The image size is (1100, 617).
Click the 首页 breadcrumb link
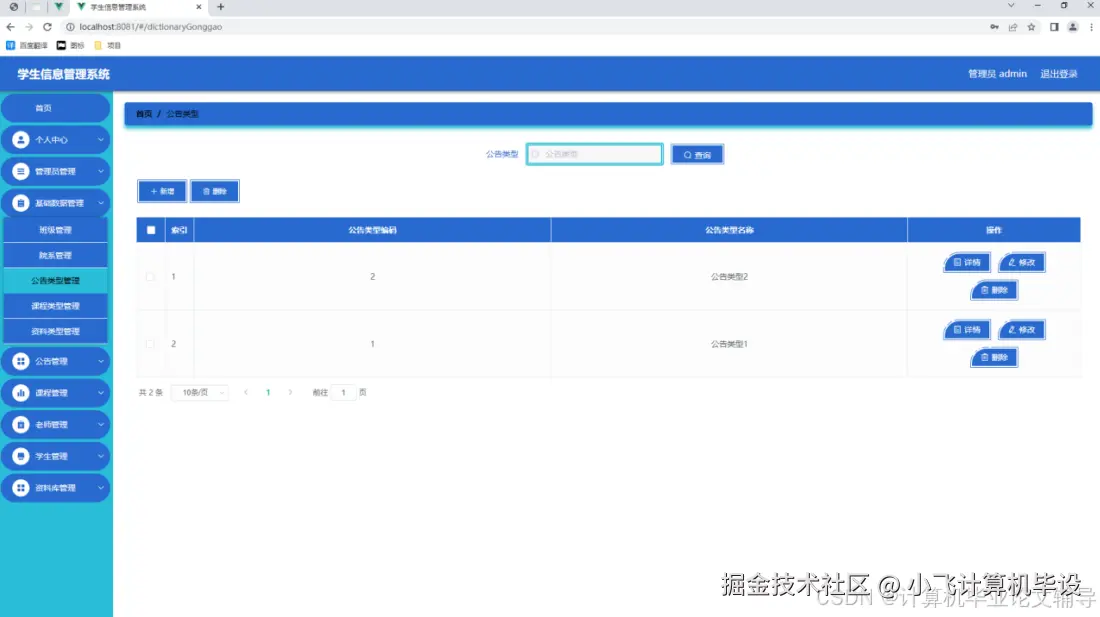tap(144, 114)
